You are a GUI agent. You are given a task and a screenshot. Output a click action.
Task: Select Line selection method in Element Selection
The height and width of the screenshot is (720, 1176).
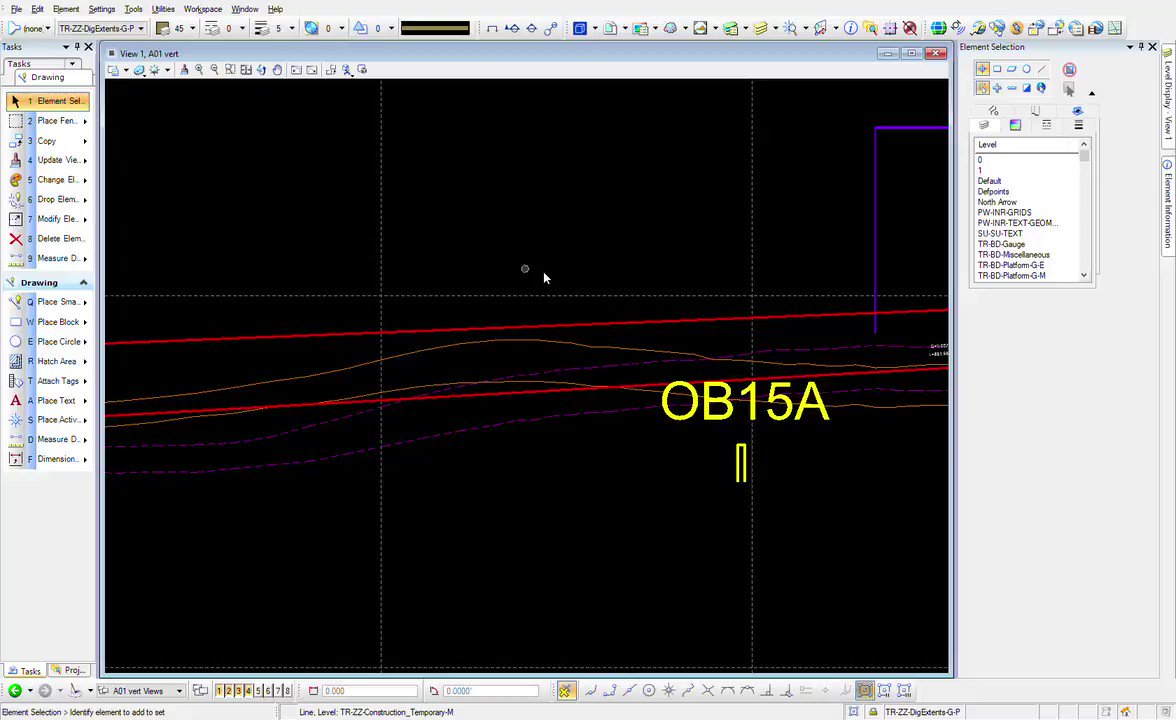[x=1041, y=69]
